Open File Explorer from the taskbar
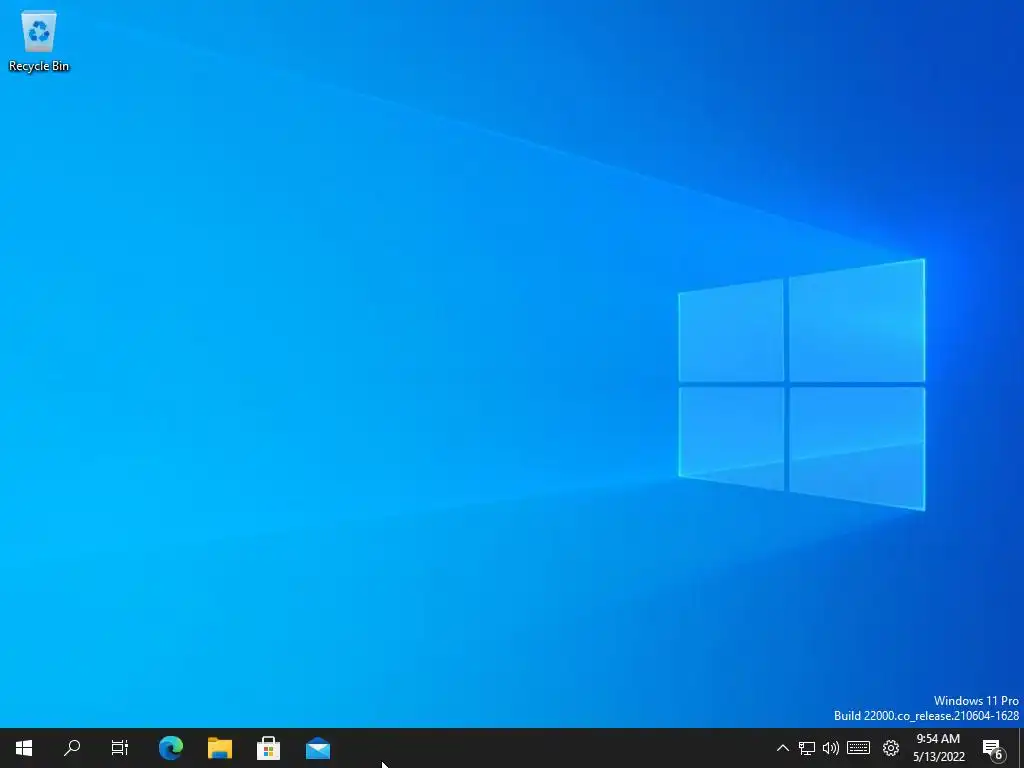 coord(219,748)
